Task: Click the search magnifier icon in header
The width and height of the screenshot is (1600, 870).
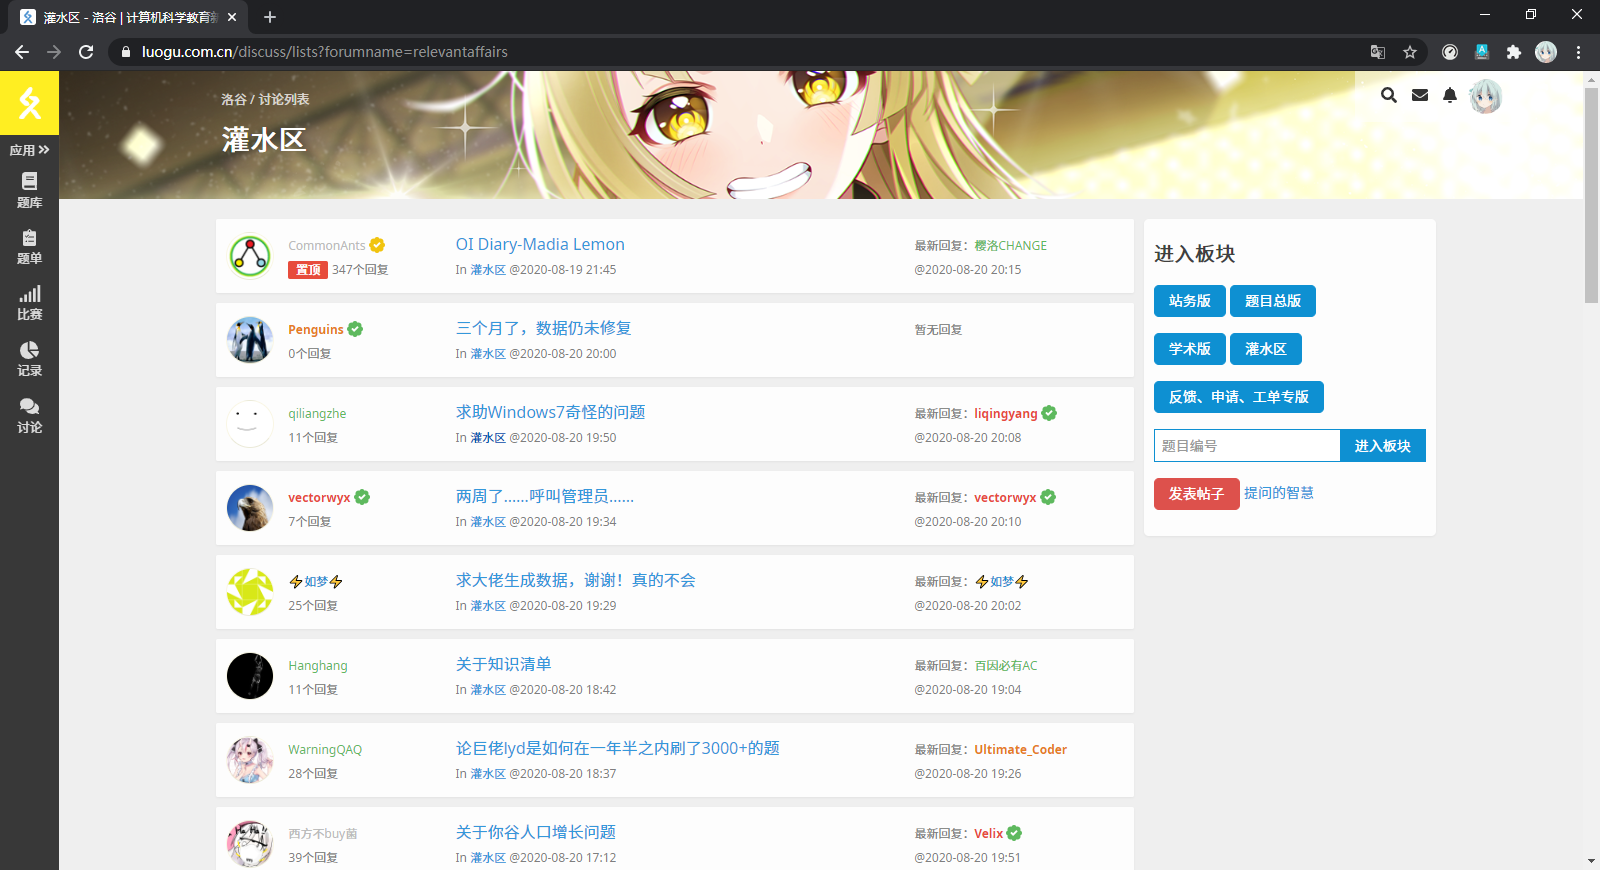Action: pyautogui.click(x=1389, y=95)
